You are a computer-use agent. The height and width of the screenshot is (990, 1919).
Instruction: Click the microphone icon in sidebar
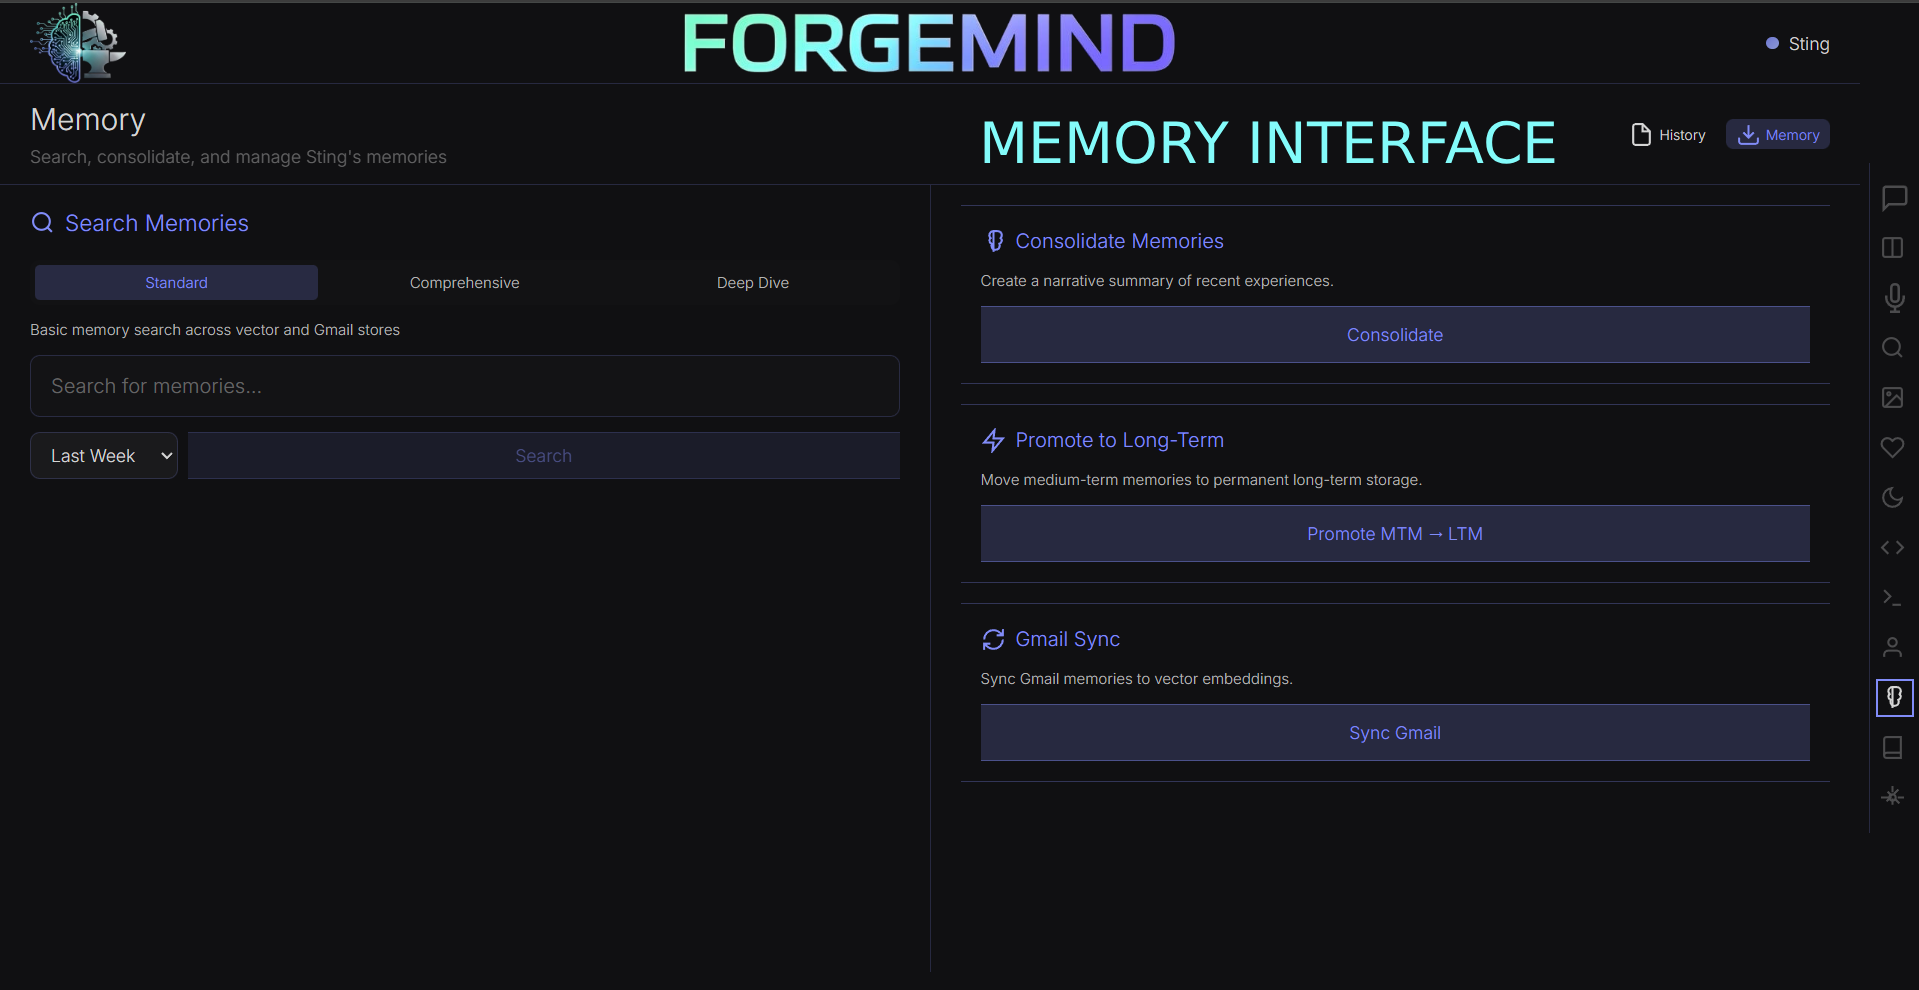1893,298
